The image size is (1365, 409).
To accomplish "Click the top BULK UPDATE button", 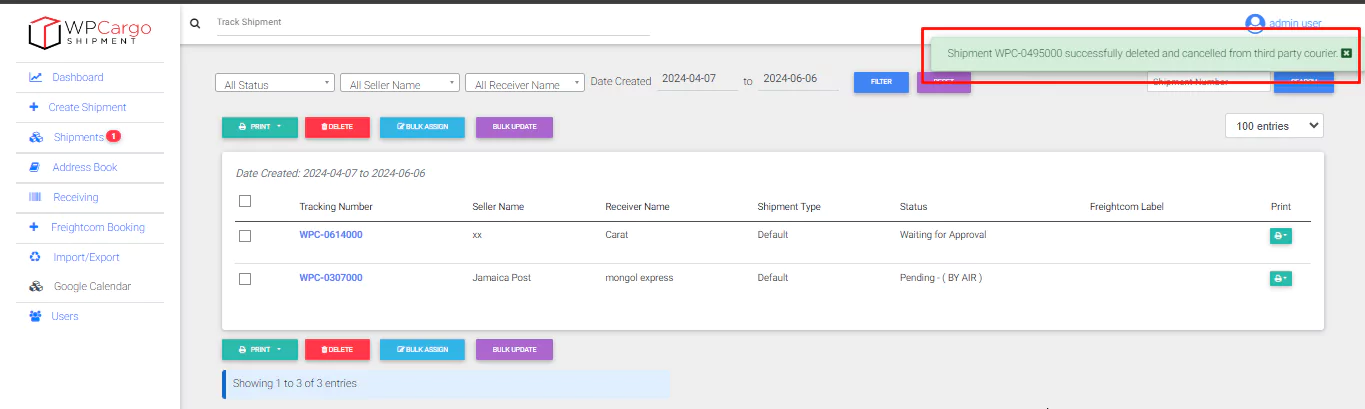I will 514,127.
